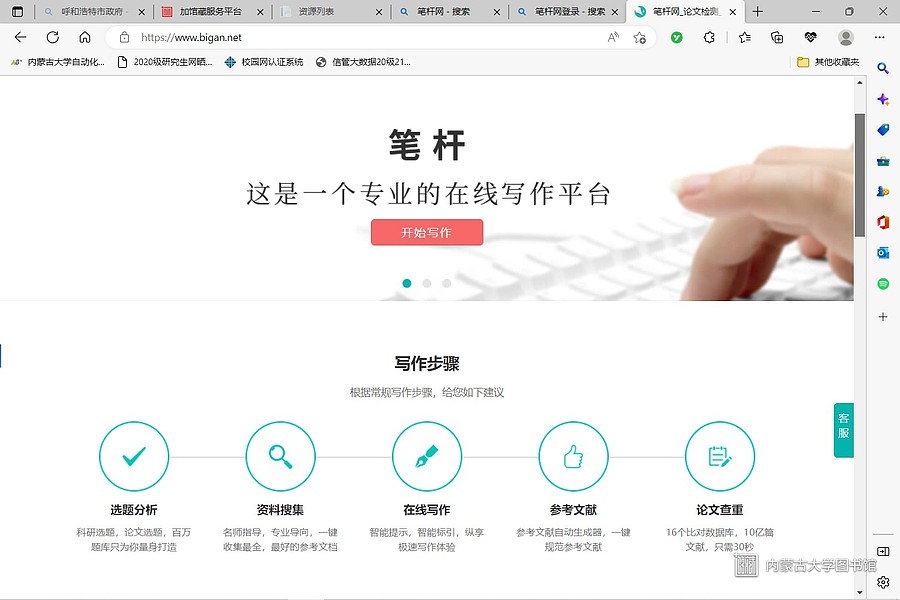
Task: Open the 客服 customer service button
Action: tap(843, 430)
